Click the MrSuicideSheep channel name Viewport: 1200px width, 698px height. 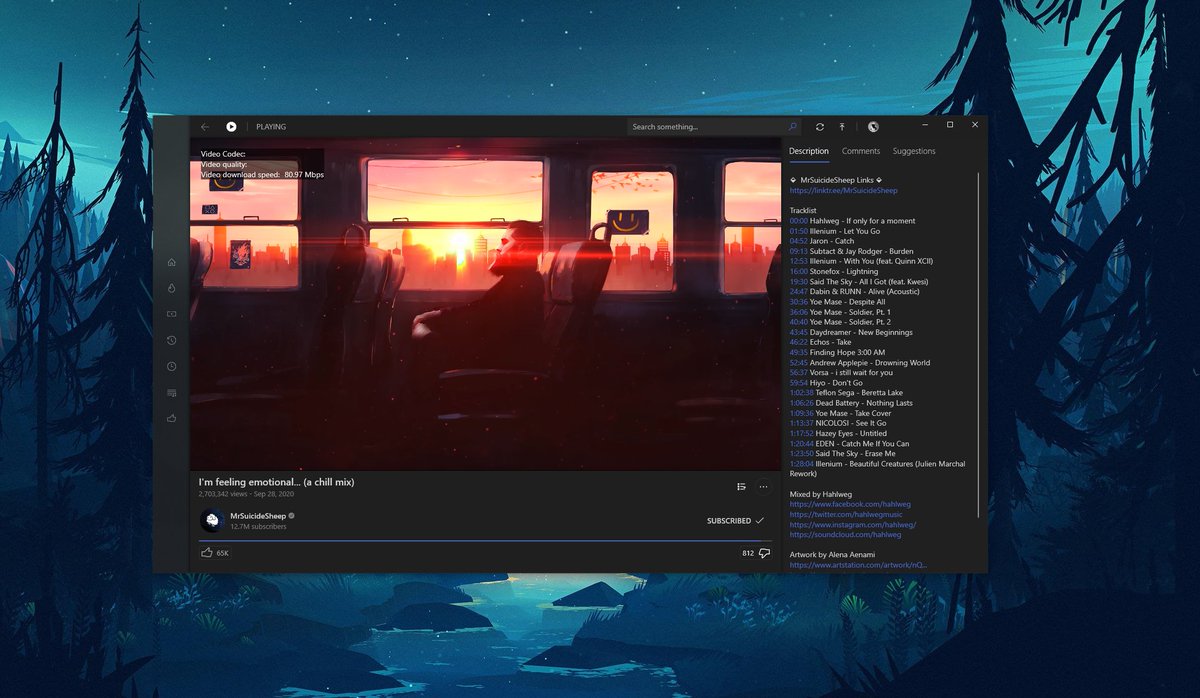258,516
